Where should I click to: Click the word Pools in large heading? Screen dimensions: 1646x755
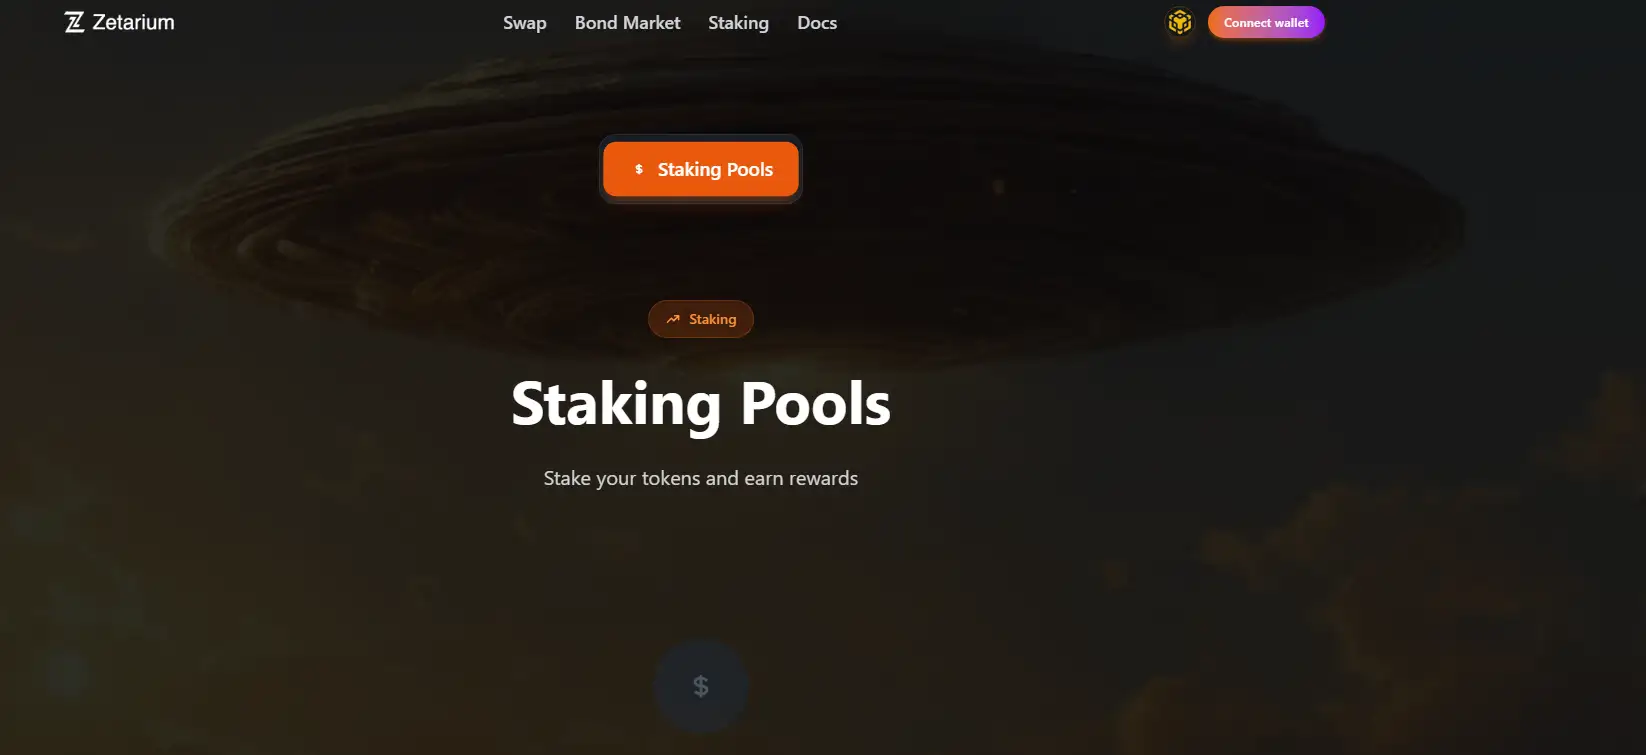815,404
